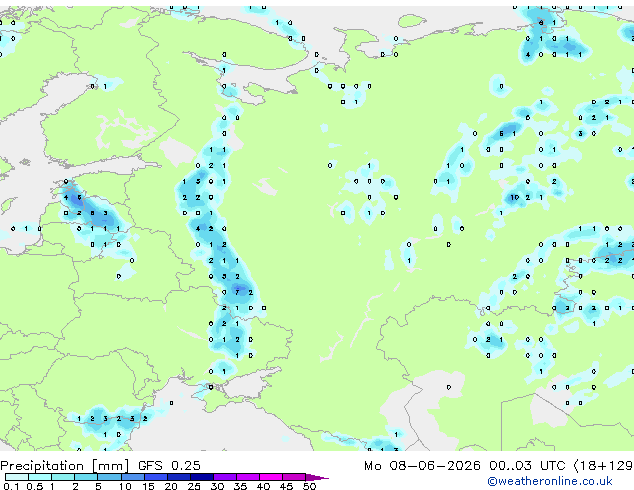The height and width of the screenshot is (490, 634).
Task: Click the 5–10 mm legend color box
Action: pos(109,477)
